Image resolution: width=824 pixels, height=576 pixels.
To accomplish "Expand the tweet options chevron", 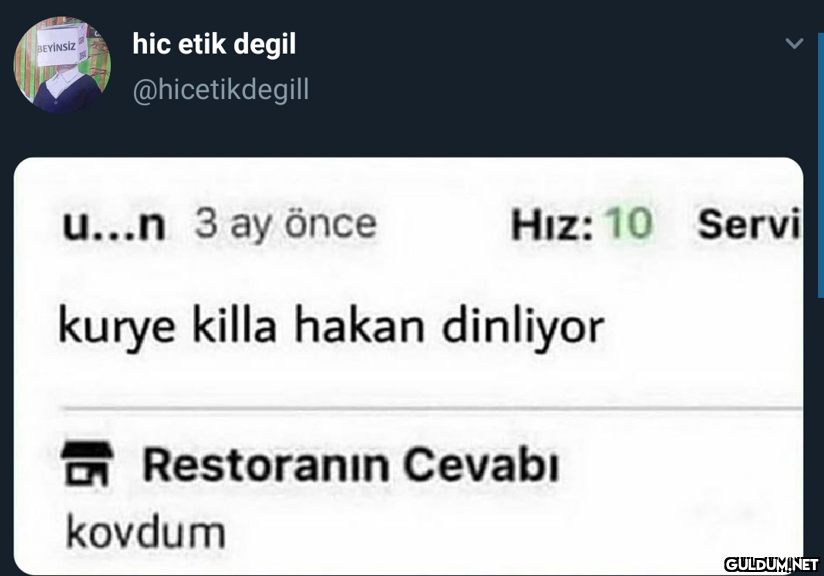I will (794, 43).
